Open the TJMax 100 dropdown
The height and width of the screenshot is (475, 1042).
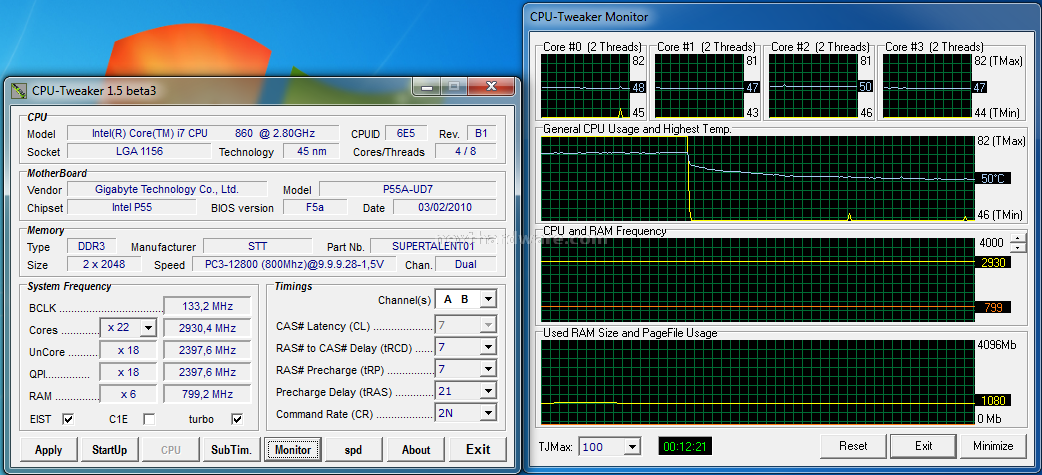tap(633, 446)
